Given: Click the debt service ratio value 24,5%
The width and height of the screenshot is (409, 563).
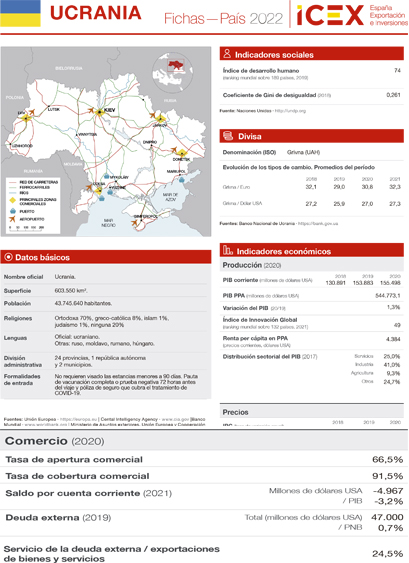Looking at the screenshot, I should (387, 553).
